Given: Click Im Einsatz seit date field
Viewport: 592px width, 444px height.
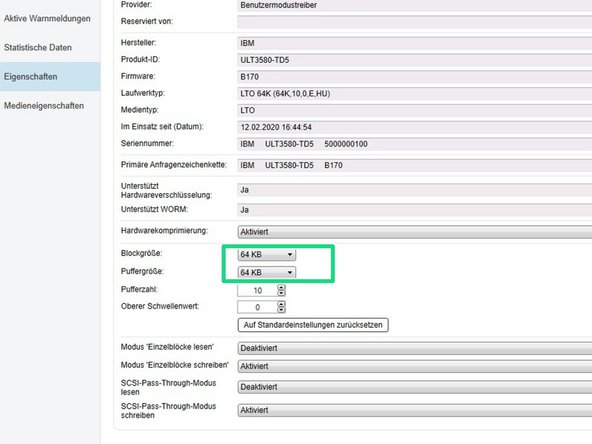Looking at the screenshot, I should 415,127.
